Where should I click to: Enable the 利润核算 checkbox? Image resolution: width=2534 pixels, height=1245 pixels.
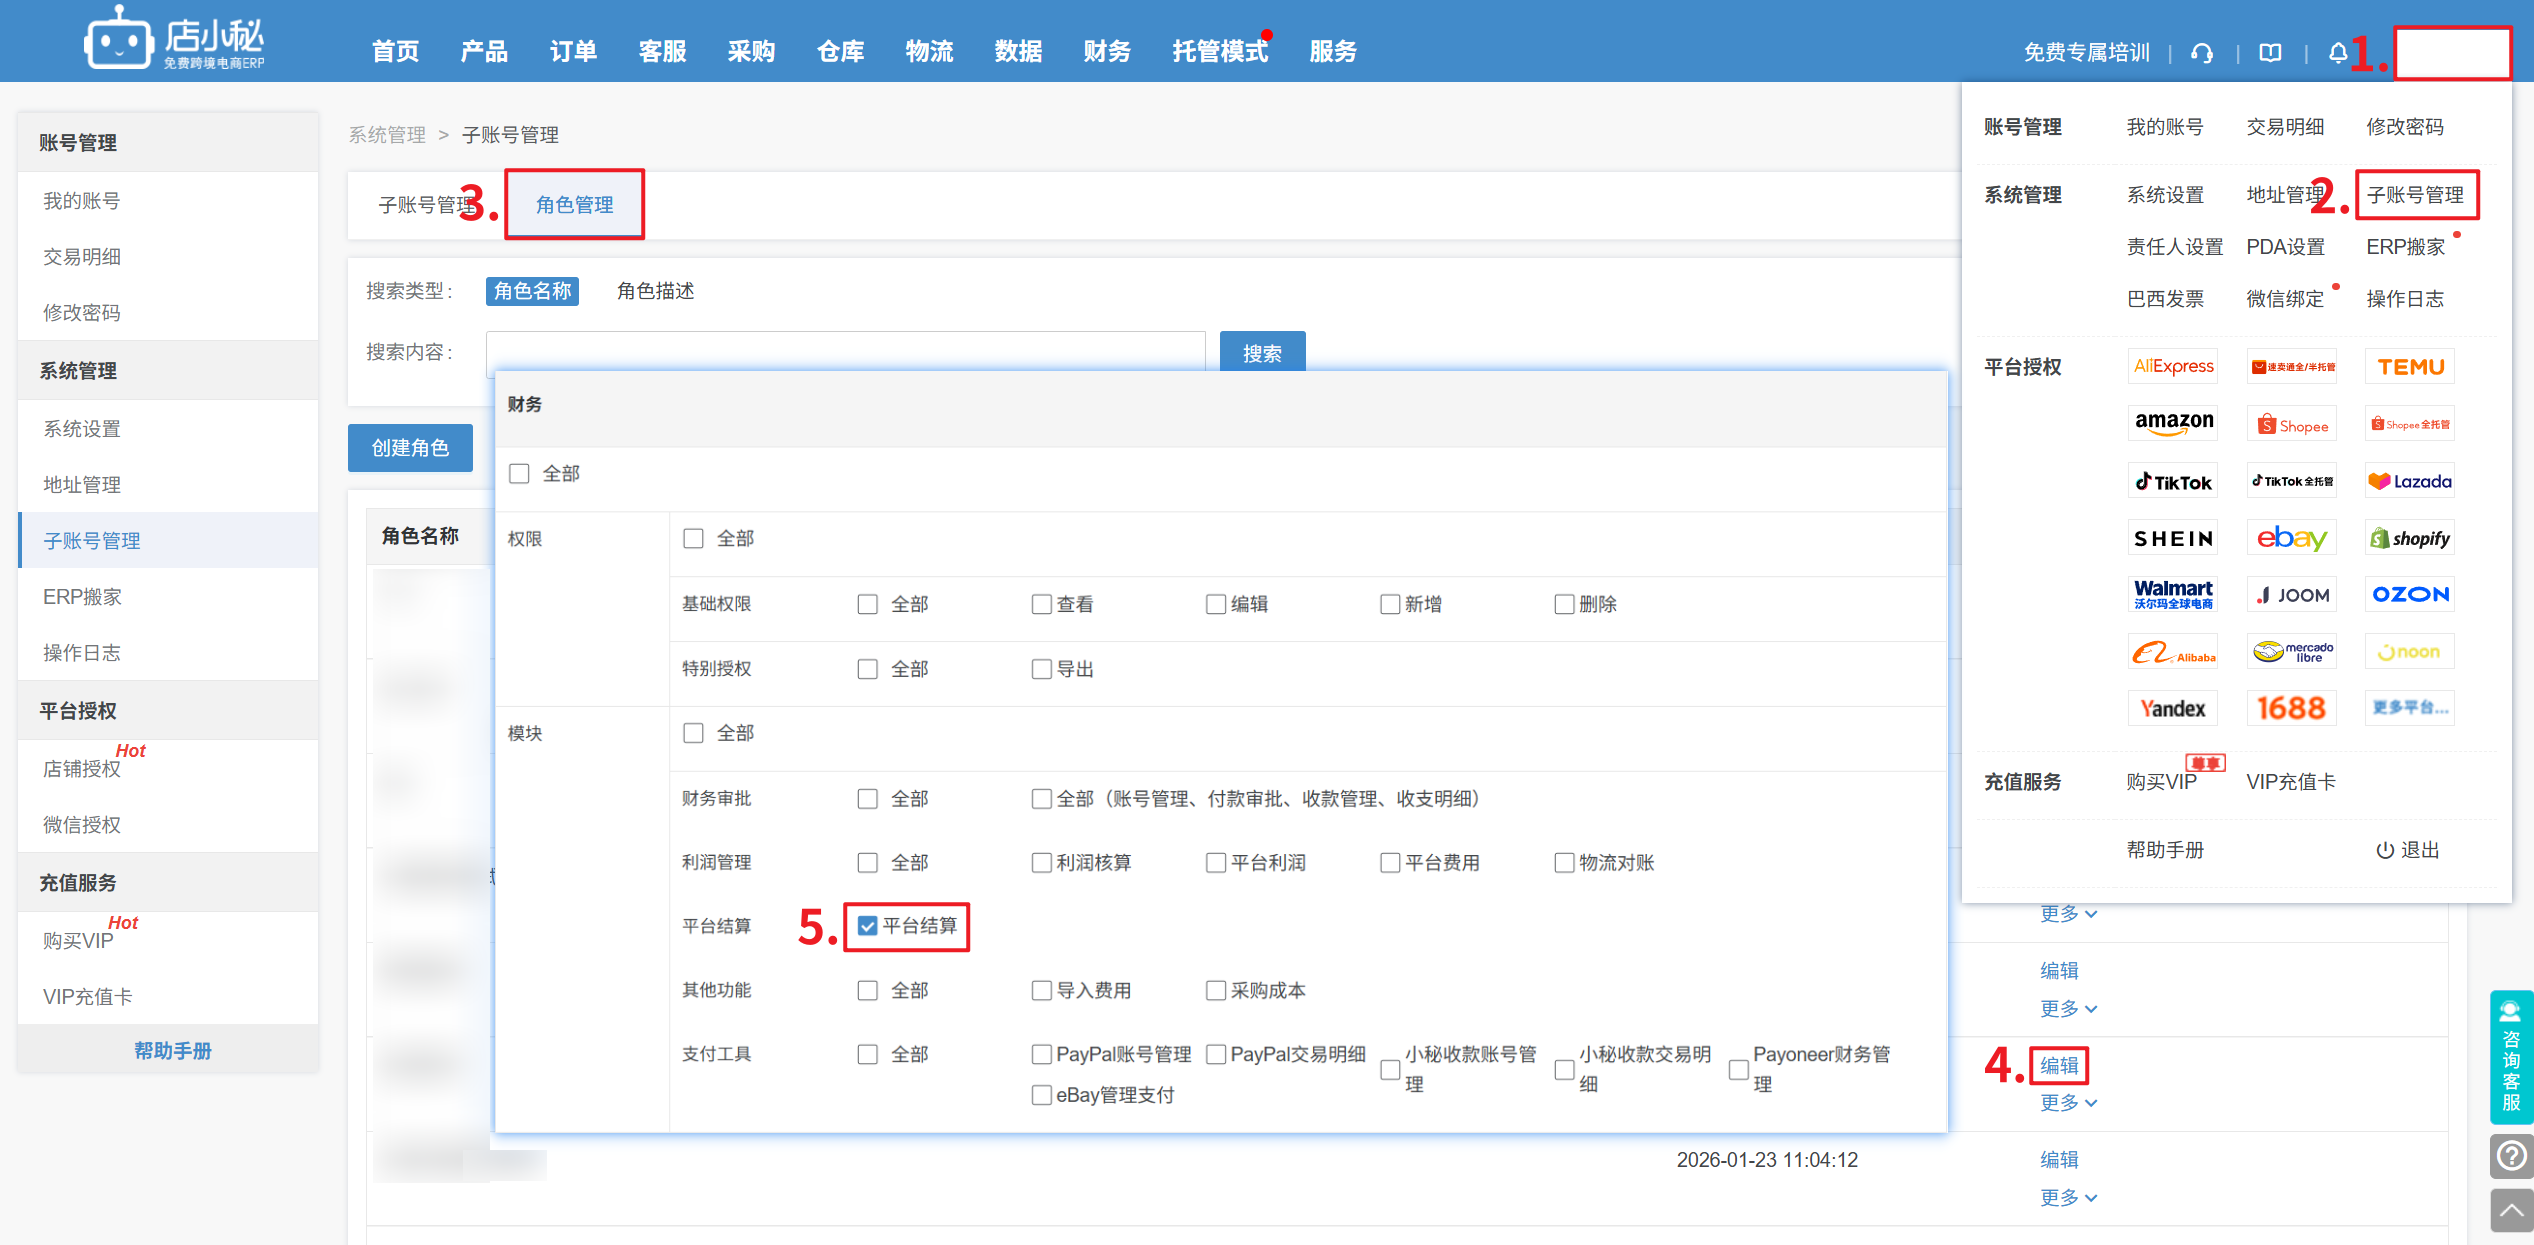coord(1042,862)
